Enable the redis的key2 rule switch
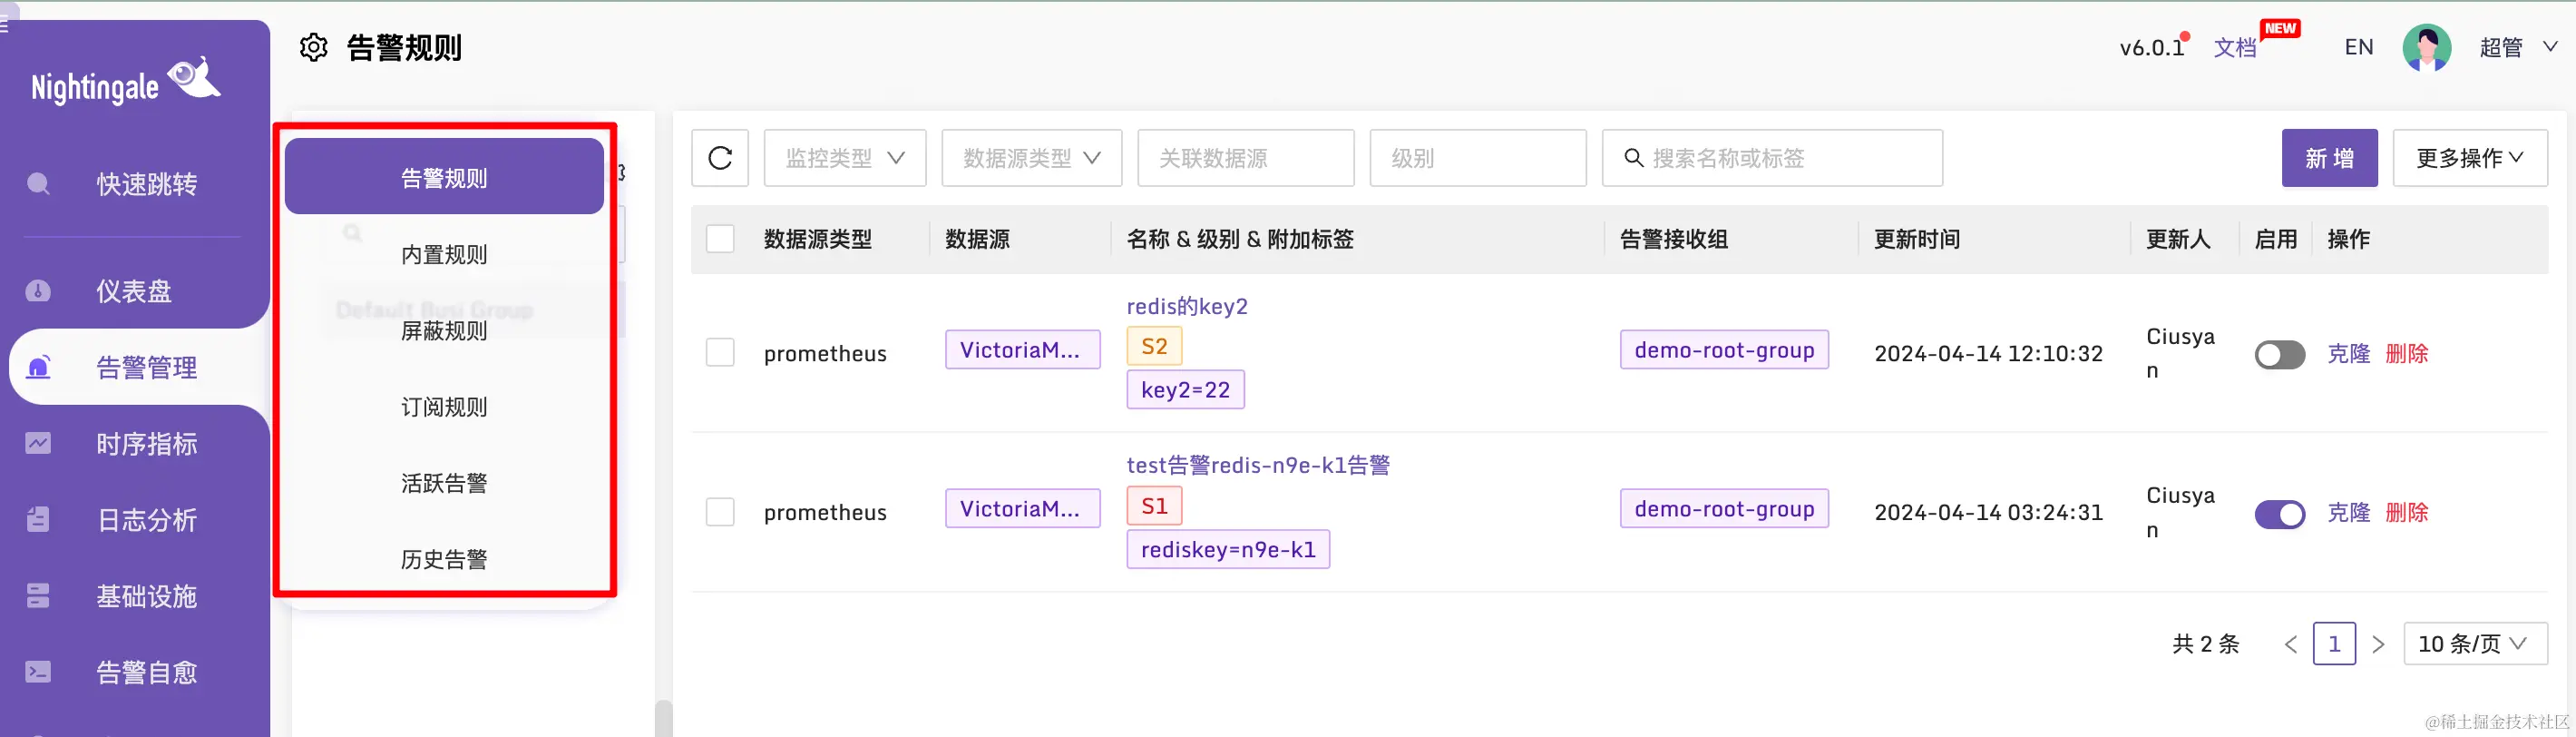Image resolution: width=2576 pixels, height=737 pixels. [2280, 354]
